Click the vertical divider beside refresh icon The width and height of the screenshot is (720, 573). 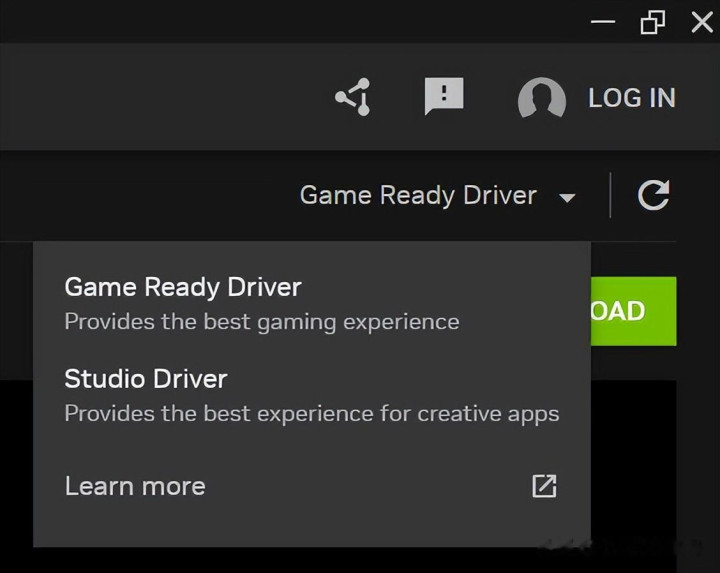[610, 195]
